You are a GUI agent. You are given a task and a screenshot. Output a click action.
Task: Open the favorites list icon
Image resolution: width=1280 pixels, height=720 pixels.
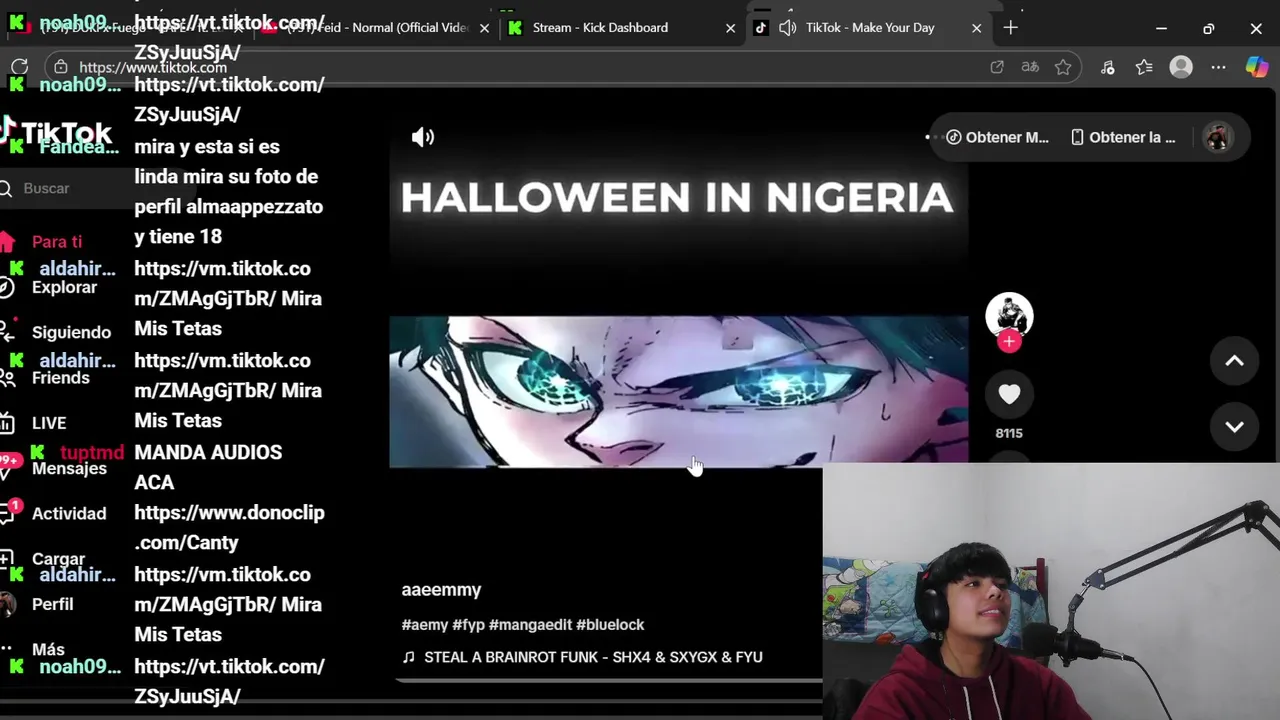point(1144,67)
